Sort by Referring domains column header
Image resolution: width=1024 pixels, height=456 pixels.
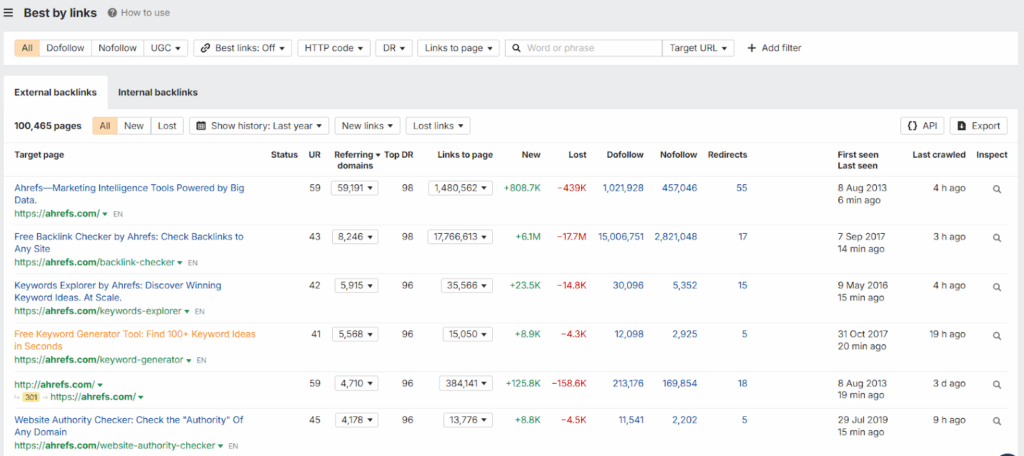coord(358,160)
